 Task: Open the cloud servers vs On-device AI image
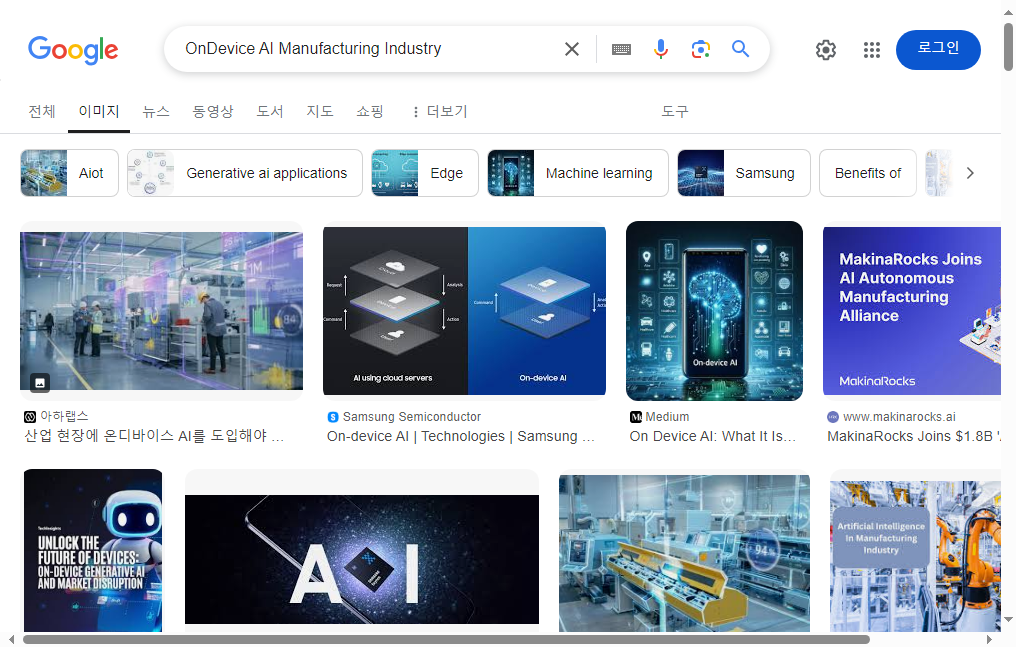[464, 311]
